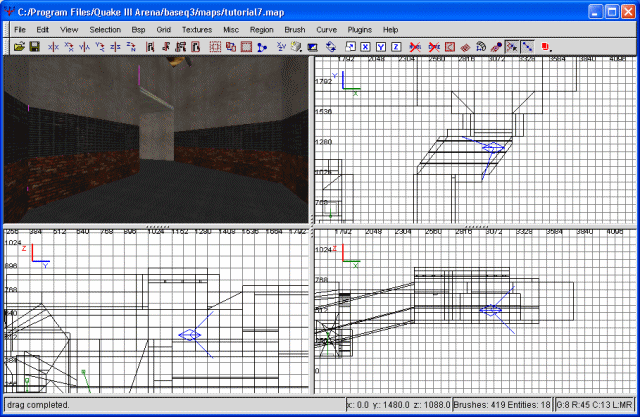
Task: Toggle second crossed-out Don't Select Curved Brushes icon
Action: (x=434, y=47)
